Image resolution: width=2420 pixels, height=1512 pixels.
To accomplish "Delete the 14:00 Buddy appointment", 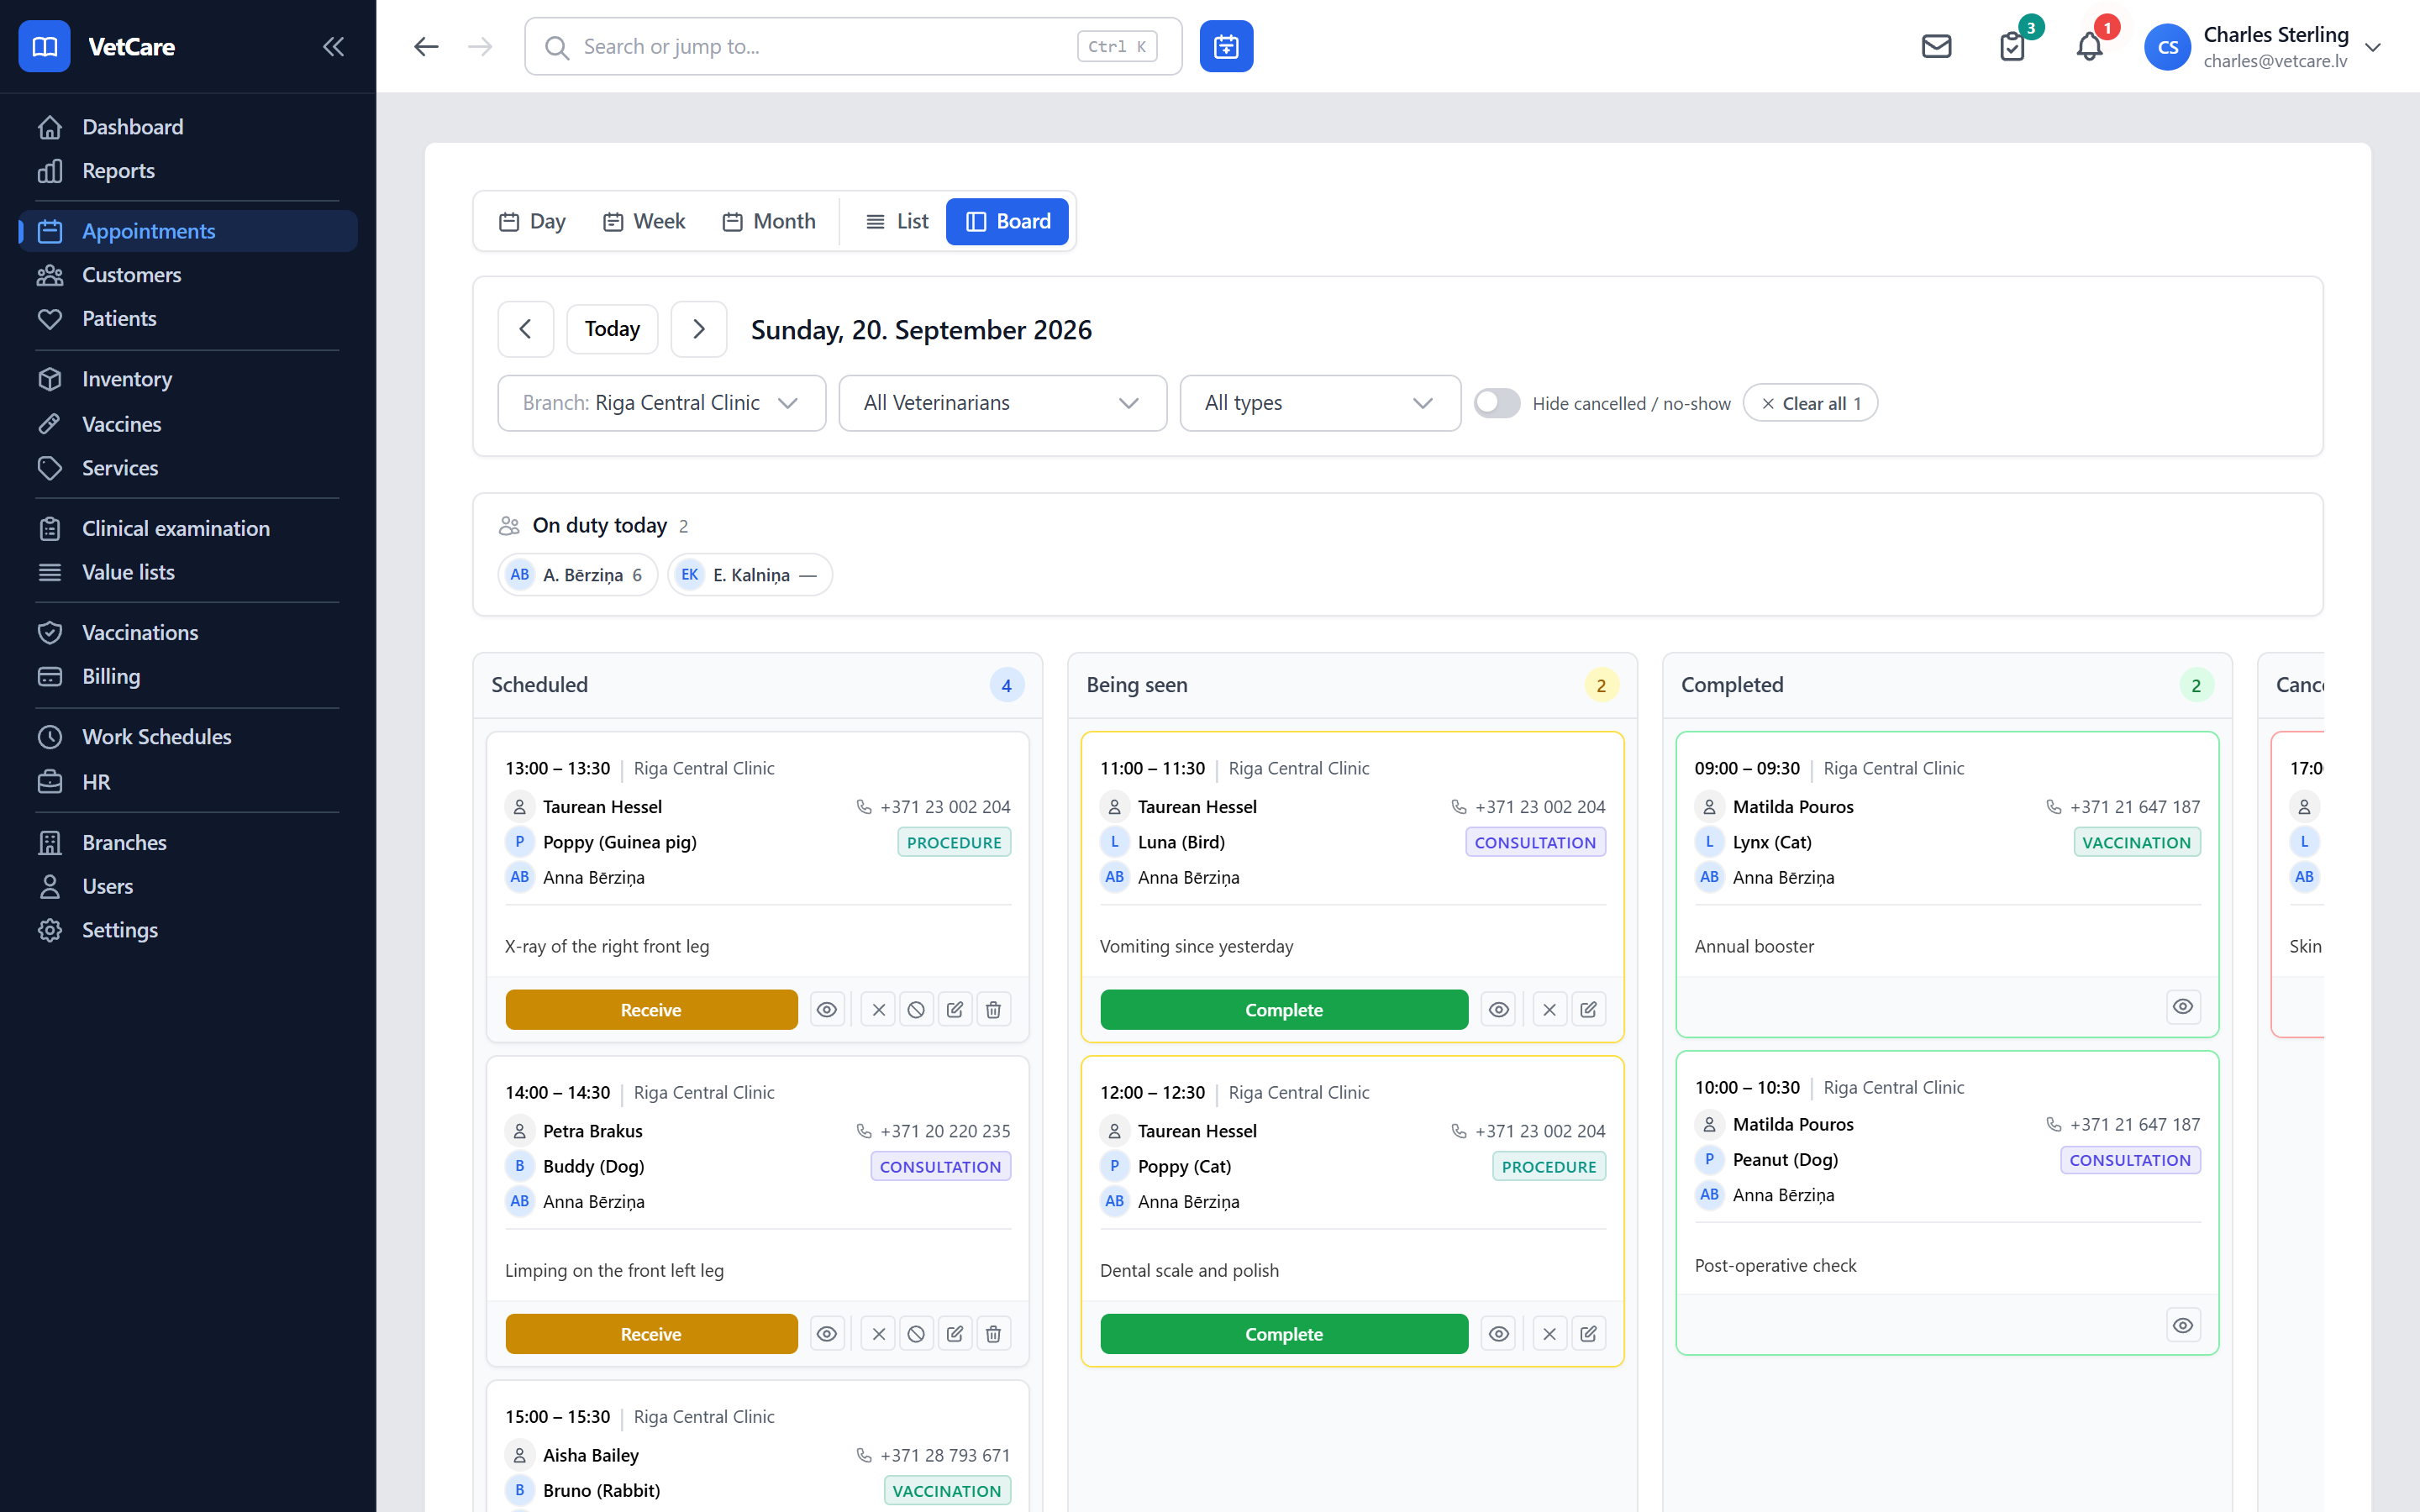I will 993,1334.
